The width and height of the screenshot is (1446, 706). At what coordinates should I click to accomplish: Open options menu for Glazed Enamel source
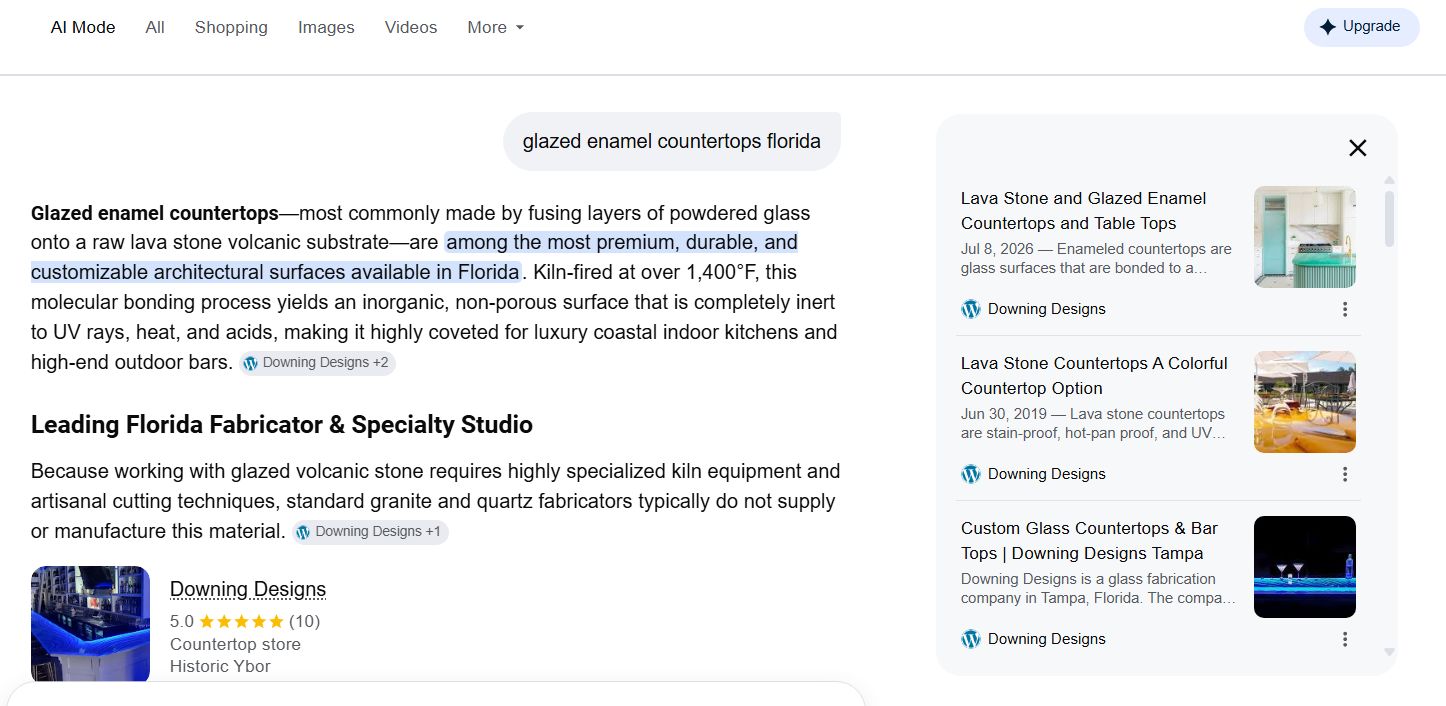point(1345,309)
